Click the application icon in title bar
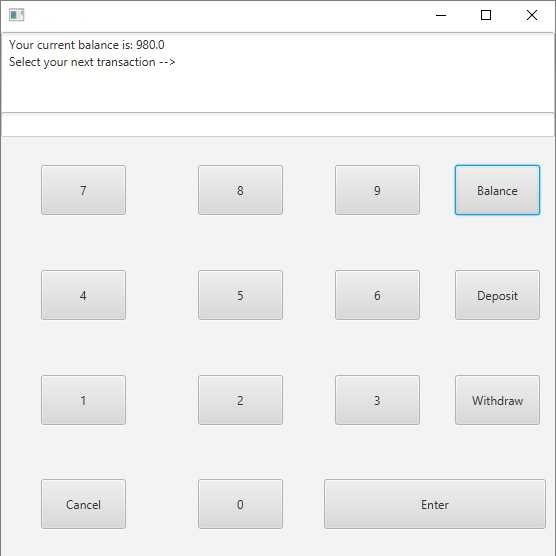This screenshot has width=556, height=556. point(16,15)
